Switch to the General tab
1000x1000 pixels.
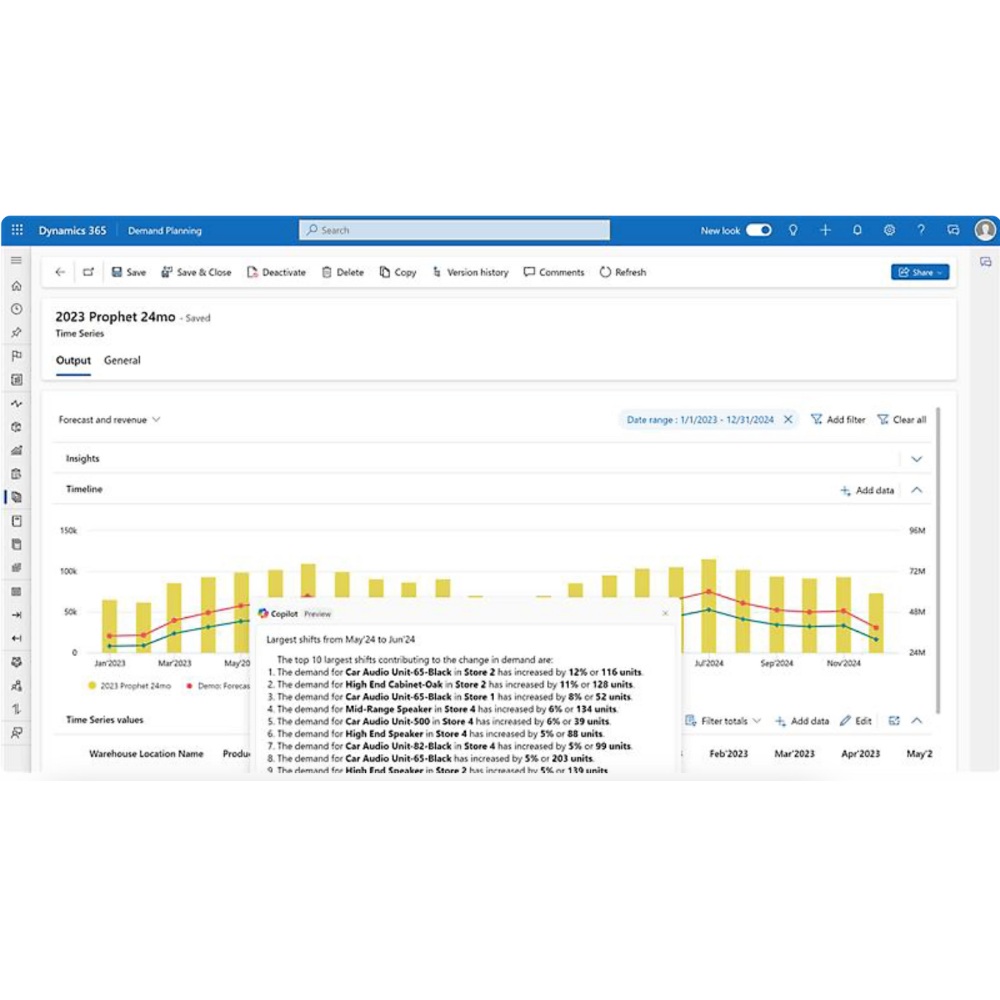[x=122, y=360]
